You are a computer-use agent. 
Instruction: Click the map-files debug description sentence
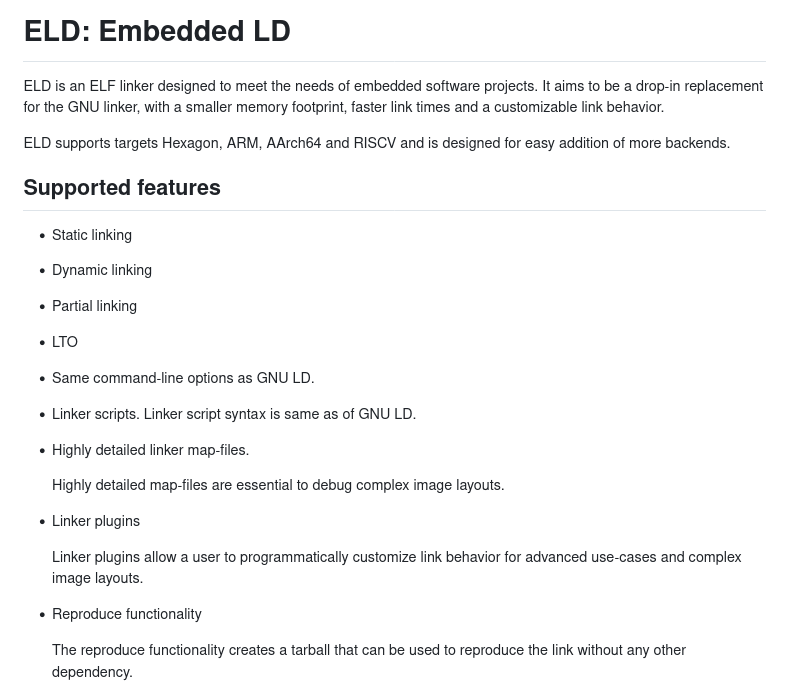278,486
